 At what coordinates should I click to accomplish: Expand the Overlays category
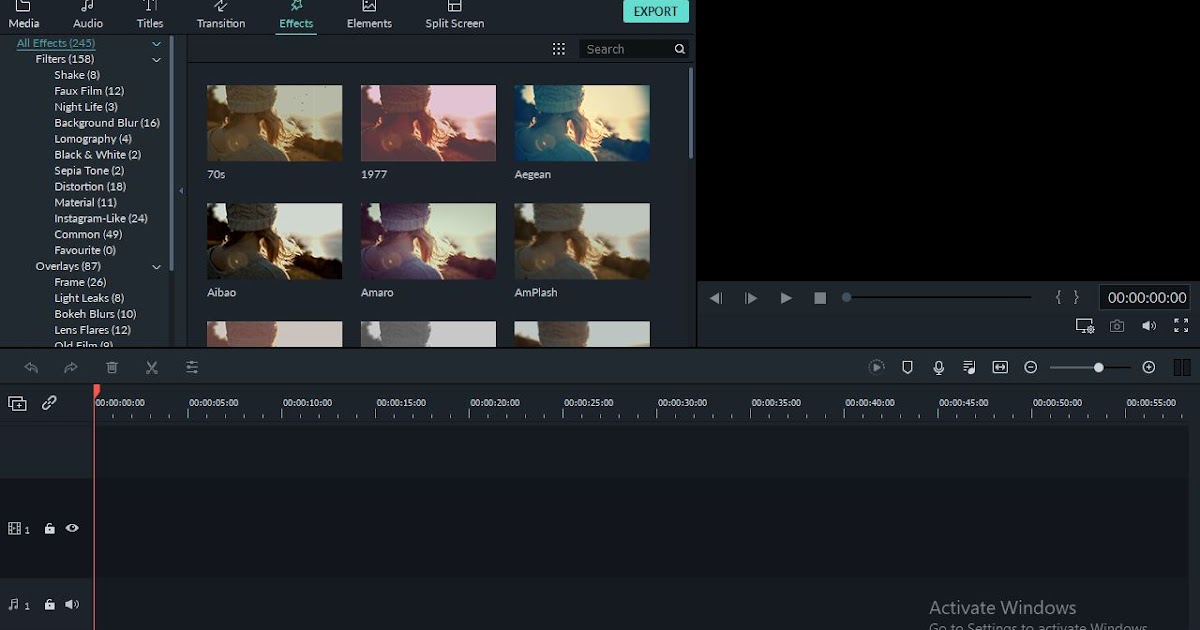click(x=156, y=267)
